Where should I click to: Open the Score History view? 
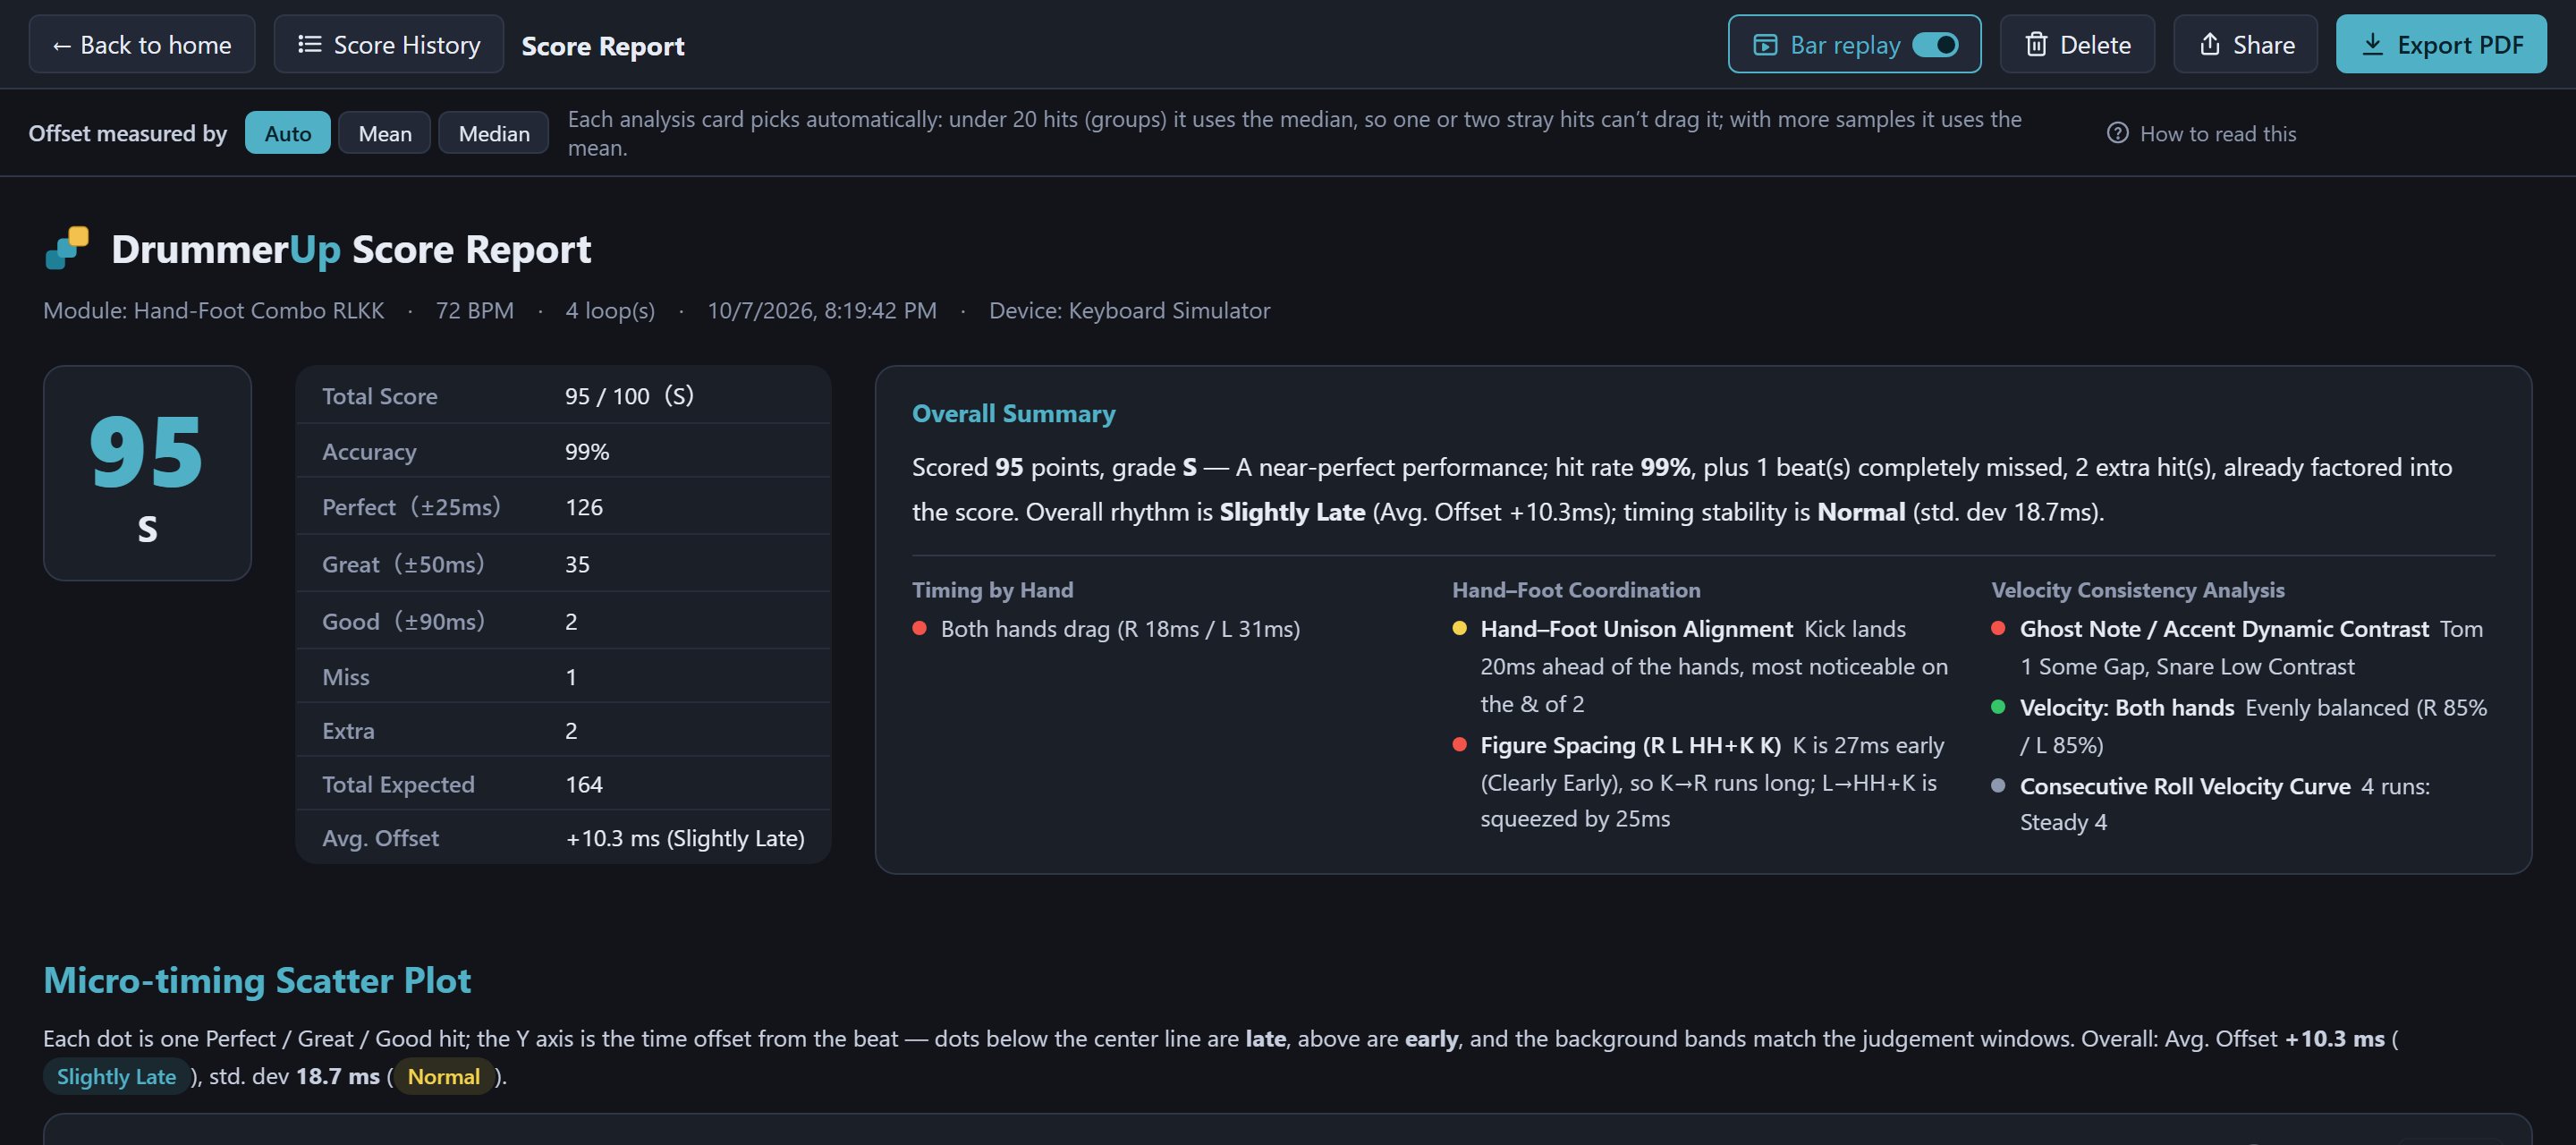click(x=389, y=45)
